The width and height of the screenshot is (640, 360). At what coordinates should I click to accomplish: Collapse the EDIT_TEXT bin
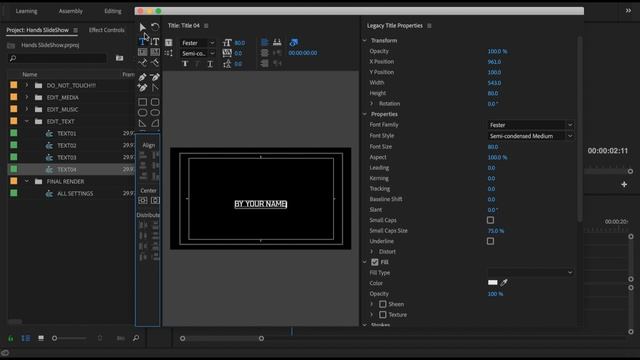(x=27, y=121)
